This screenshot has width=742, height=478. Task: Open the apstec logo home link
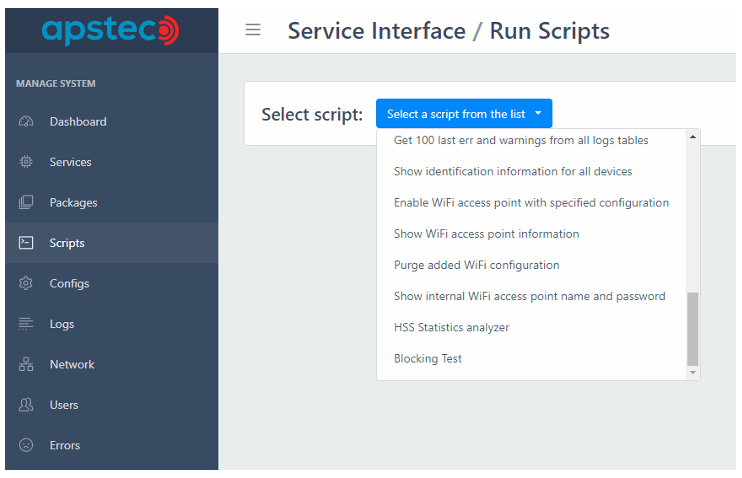click(x=110, y=30)
